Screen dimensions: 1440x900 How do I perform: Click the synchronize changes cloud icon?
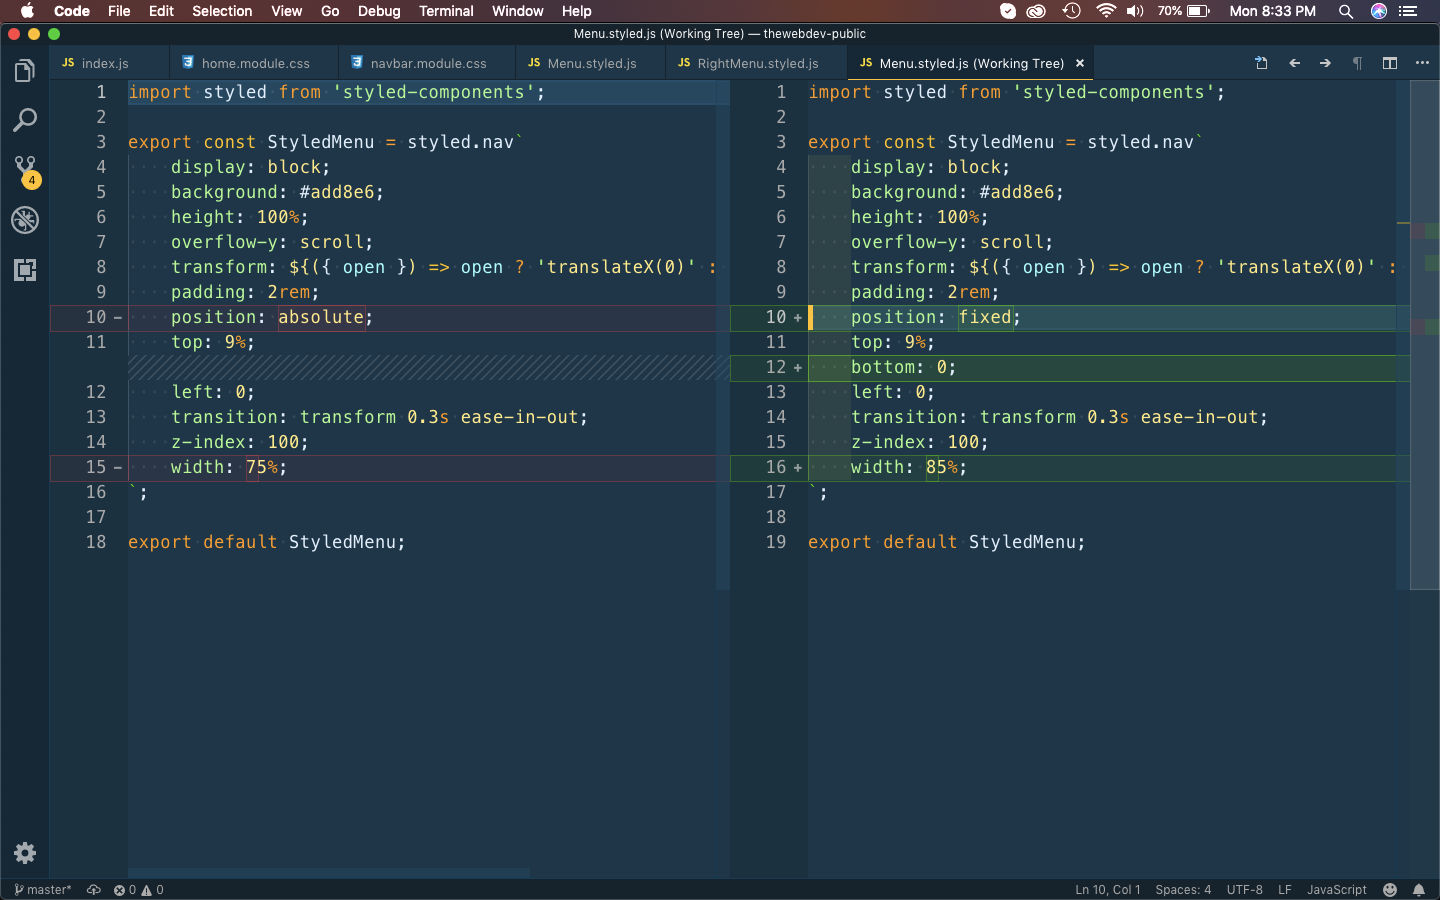(x=94, y=889)
